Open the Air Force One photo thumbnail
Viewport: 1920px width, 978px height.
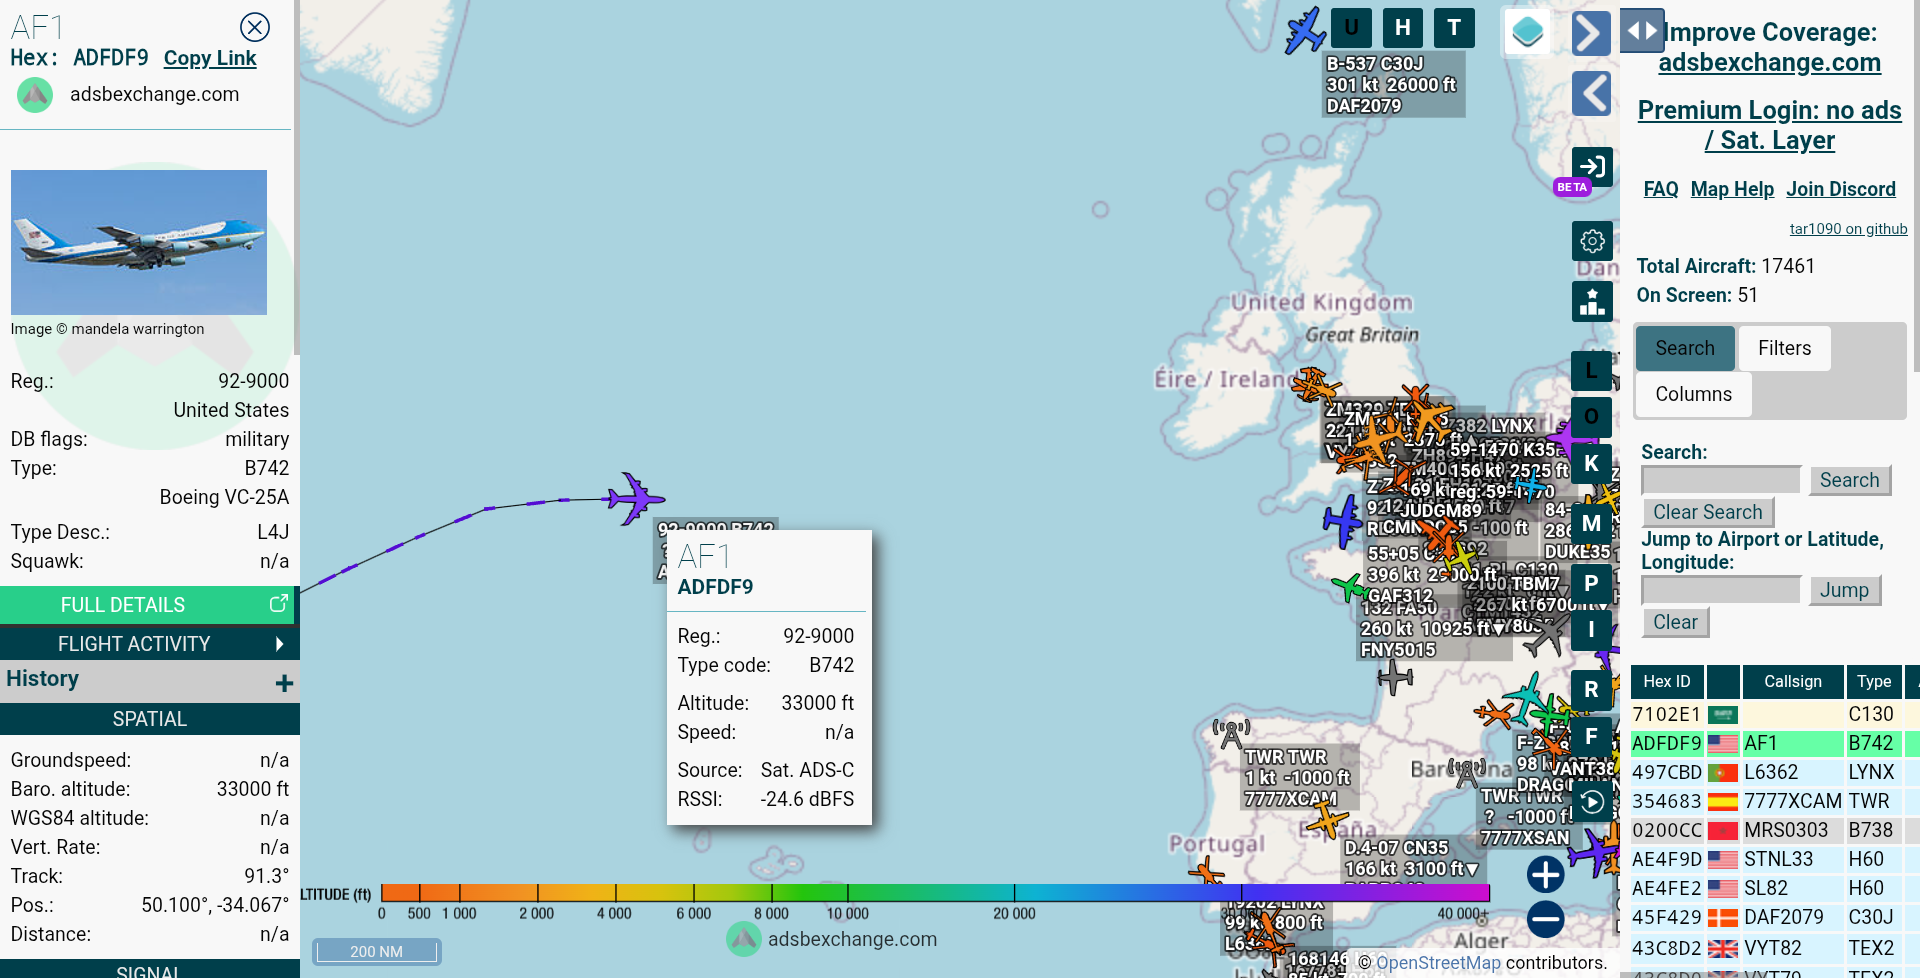[139, 242]
